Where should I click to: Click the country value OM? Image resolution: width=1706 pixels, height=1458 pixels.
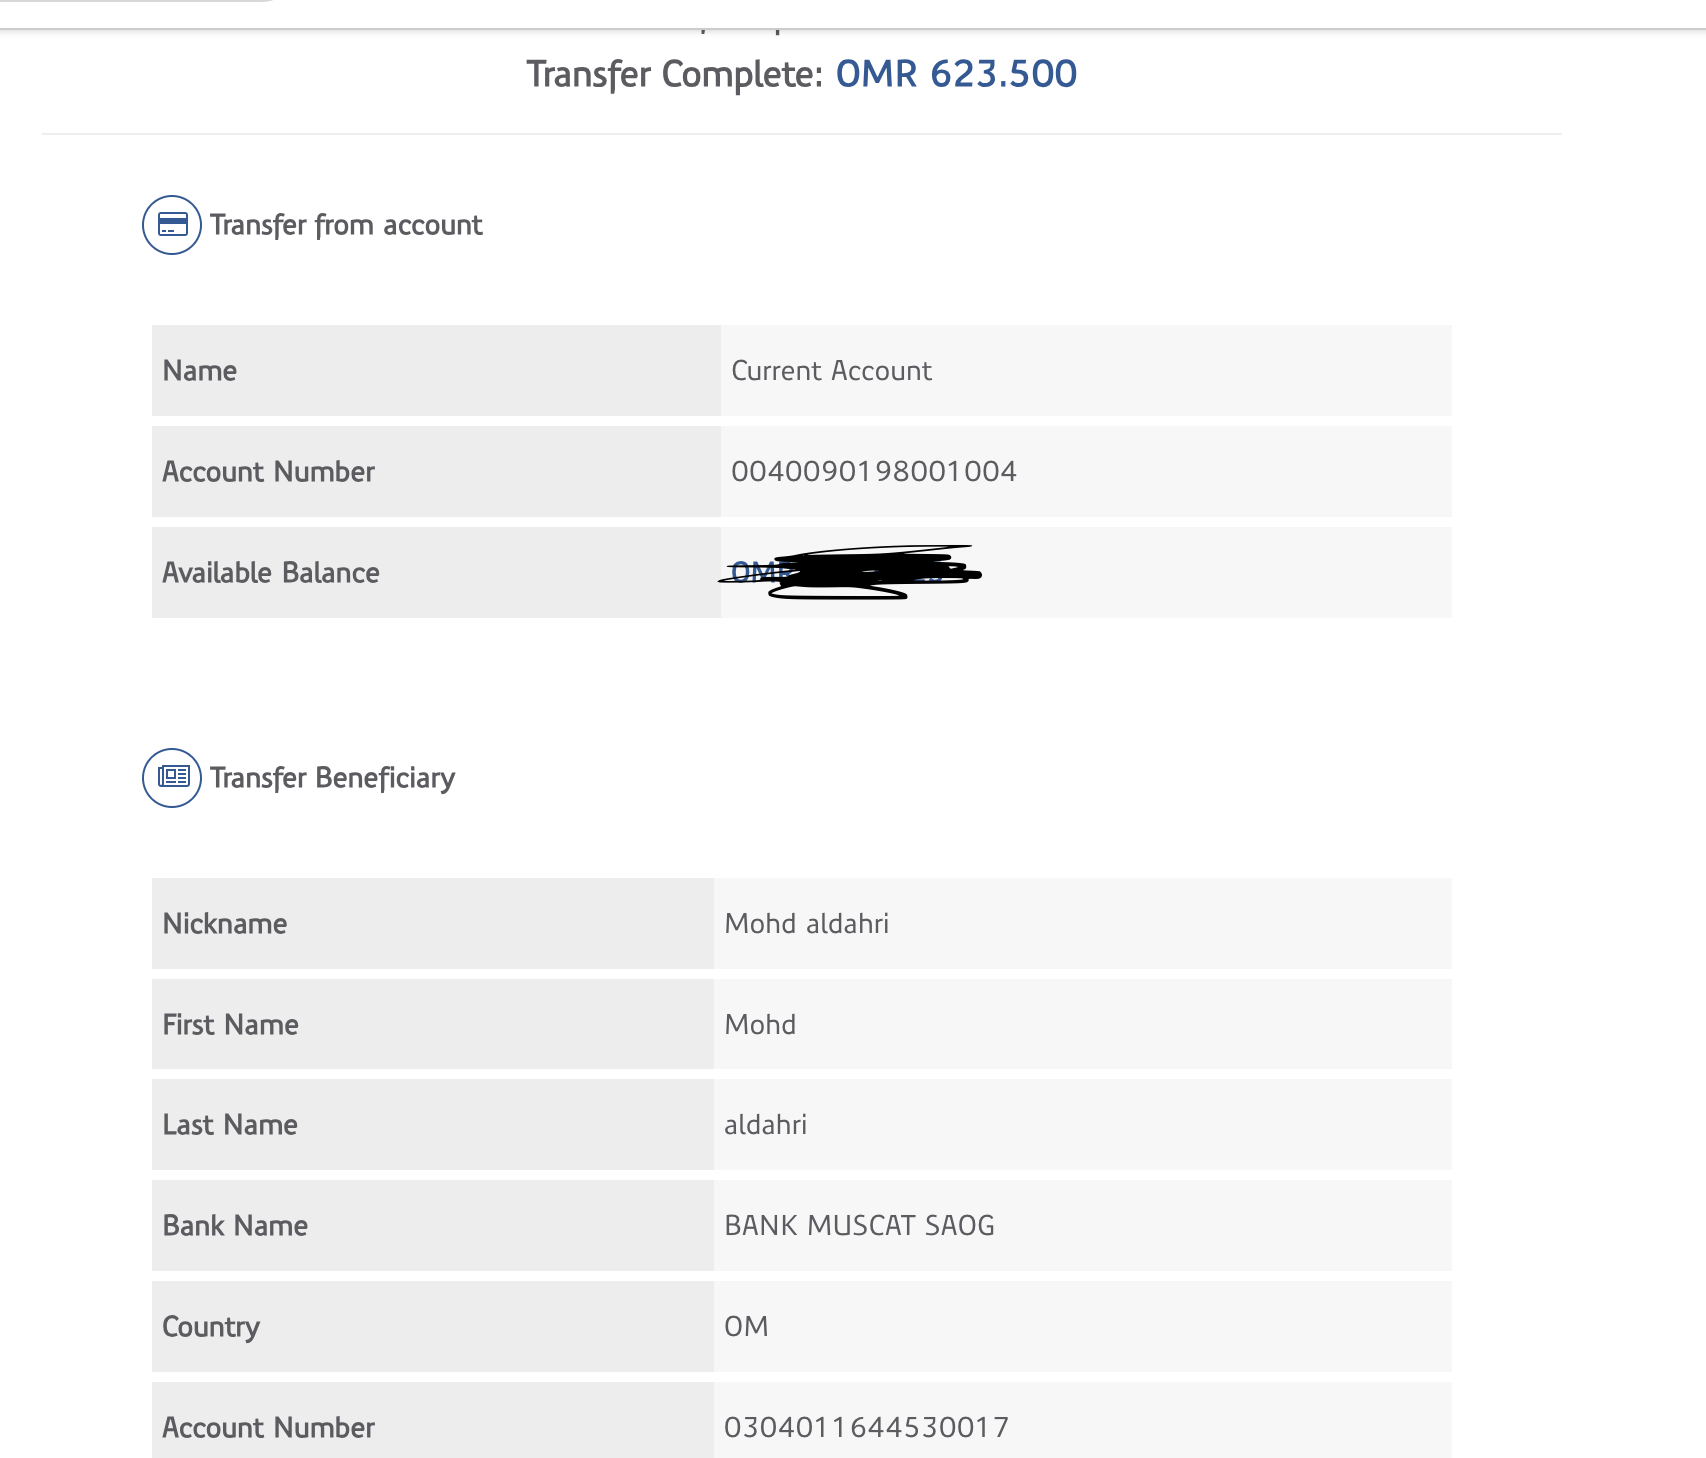[746, 1327]
